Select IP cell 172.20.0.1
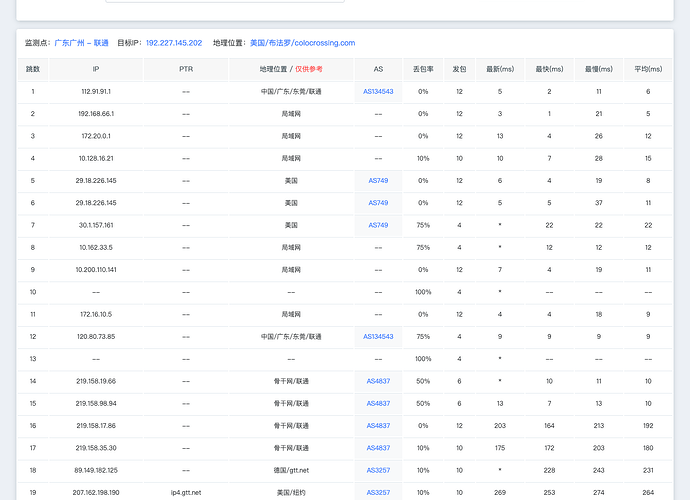This screenshot has height=500, width=690. pos(96,136)
